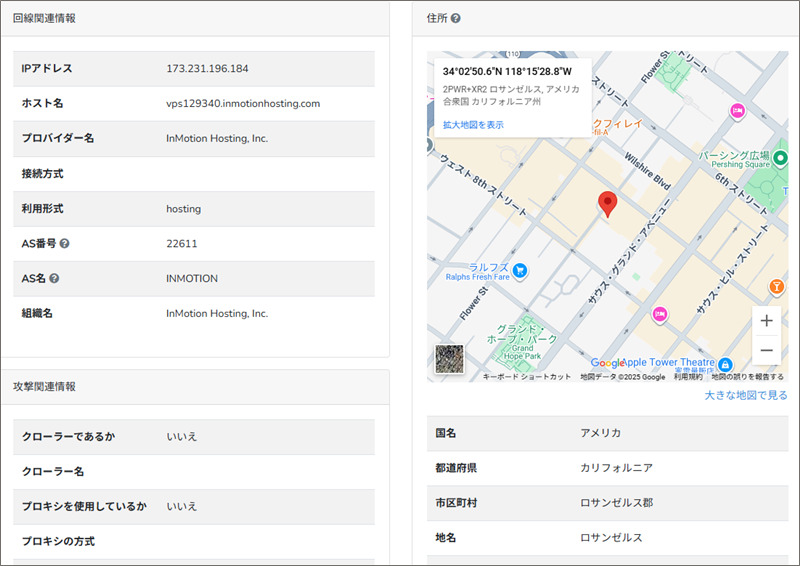Screen dimensions: 800x566
Task: Click the IP address value 173.231.196.184
Action: [x=207, y=69]
